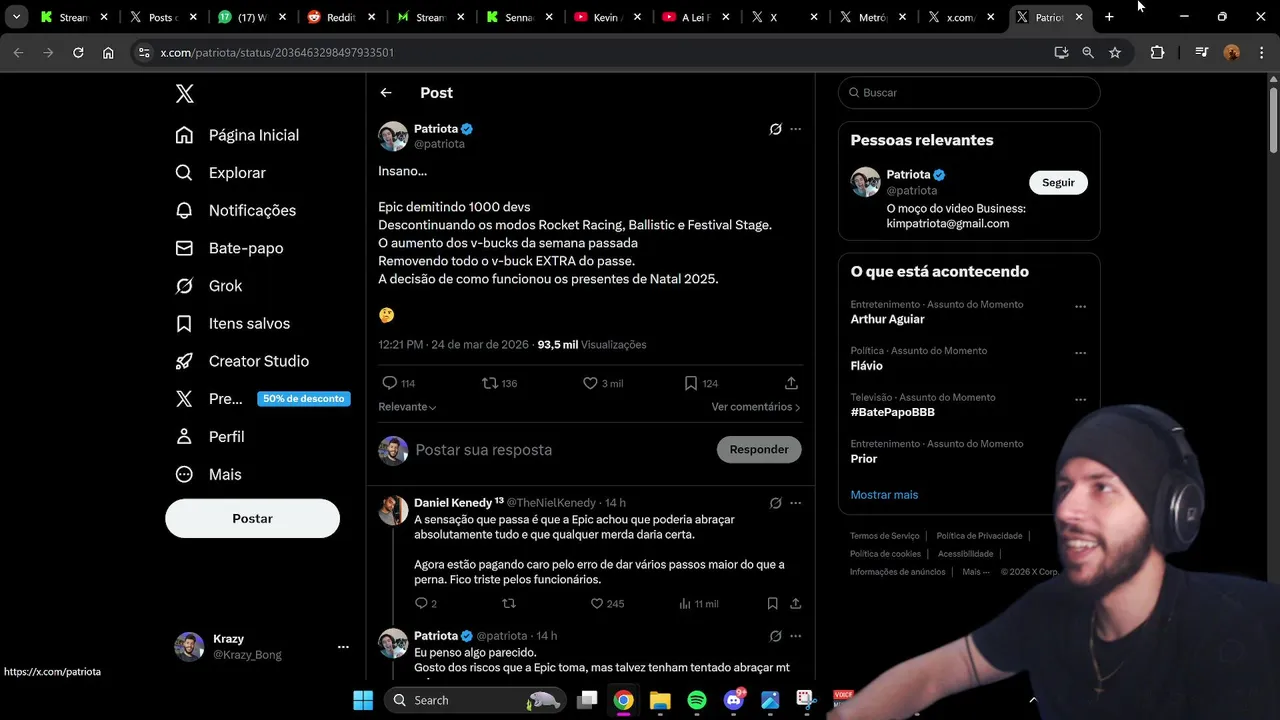1280x720 pixels.
Task: Open the Relevante sort dropdown
Action: coord(407,407)
